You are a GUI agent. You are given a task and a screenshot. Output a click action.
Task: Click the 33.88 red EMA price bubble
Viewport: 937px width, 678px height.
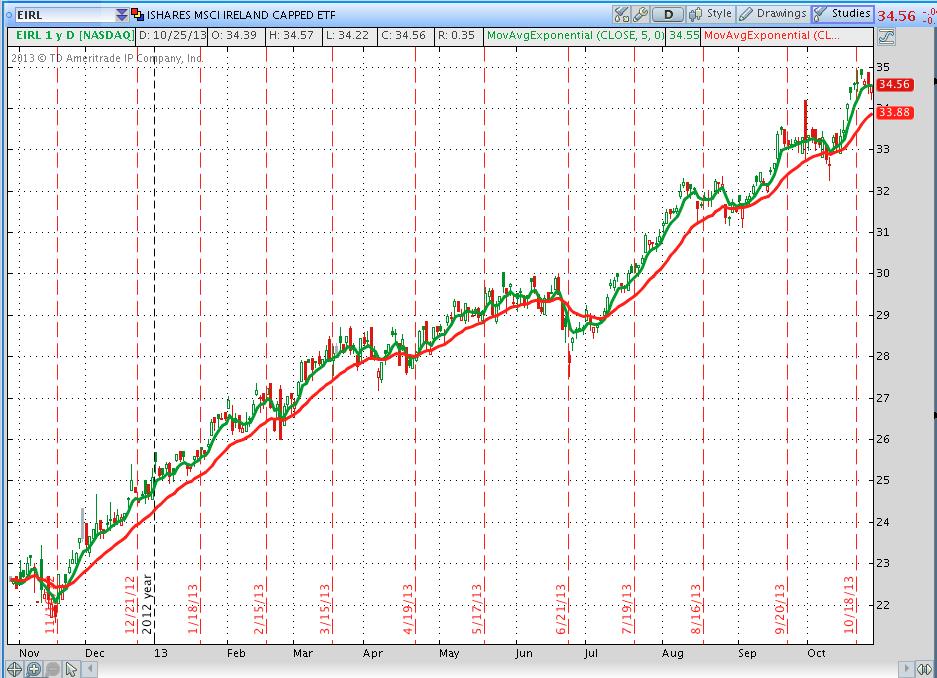(x=895, y=112)
